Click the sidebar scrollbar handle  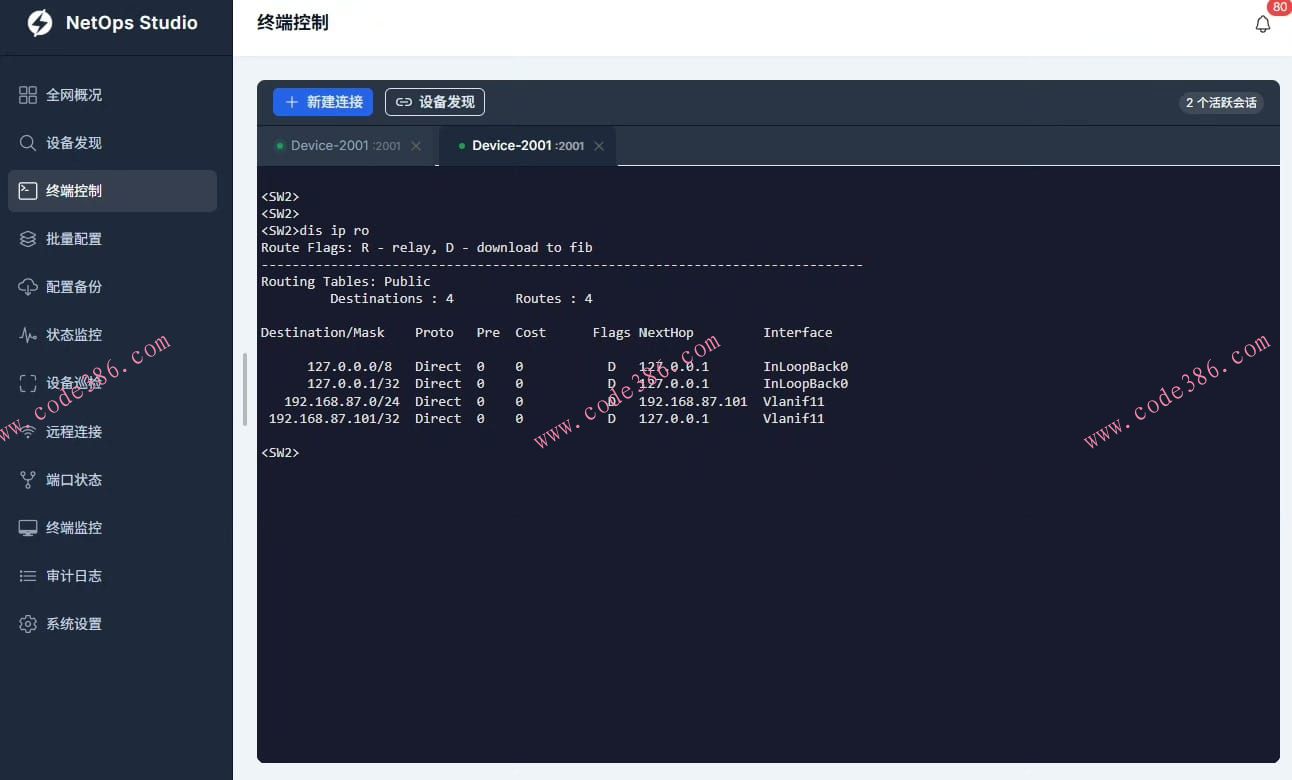(x=245, y=390)
